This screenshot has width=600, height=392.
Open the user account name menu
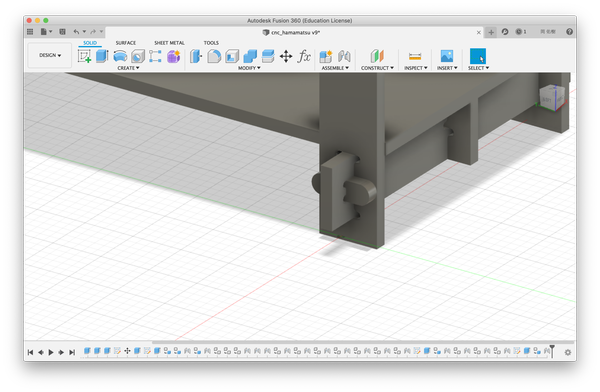tap(548, 32)
